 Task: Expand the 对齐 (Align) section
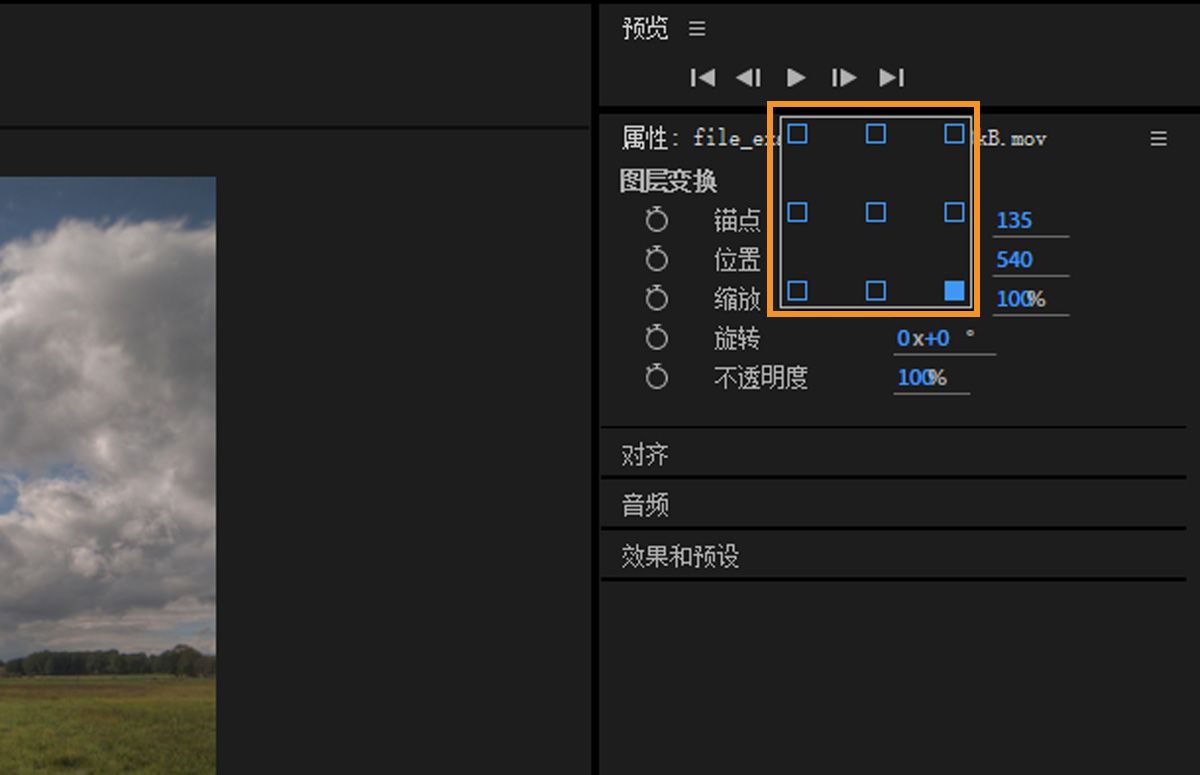click(643, 454)
